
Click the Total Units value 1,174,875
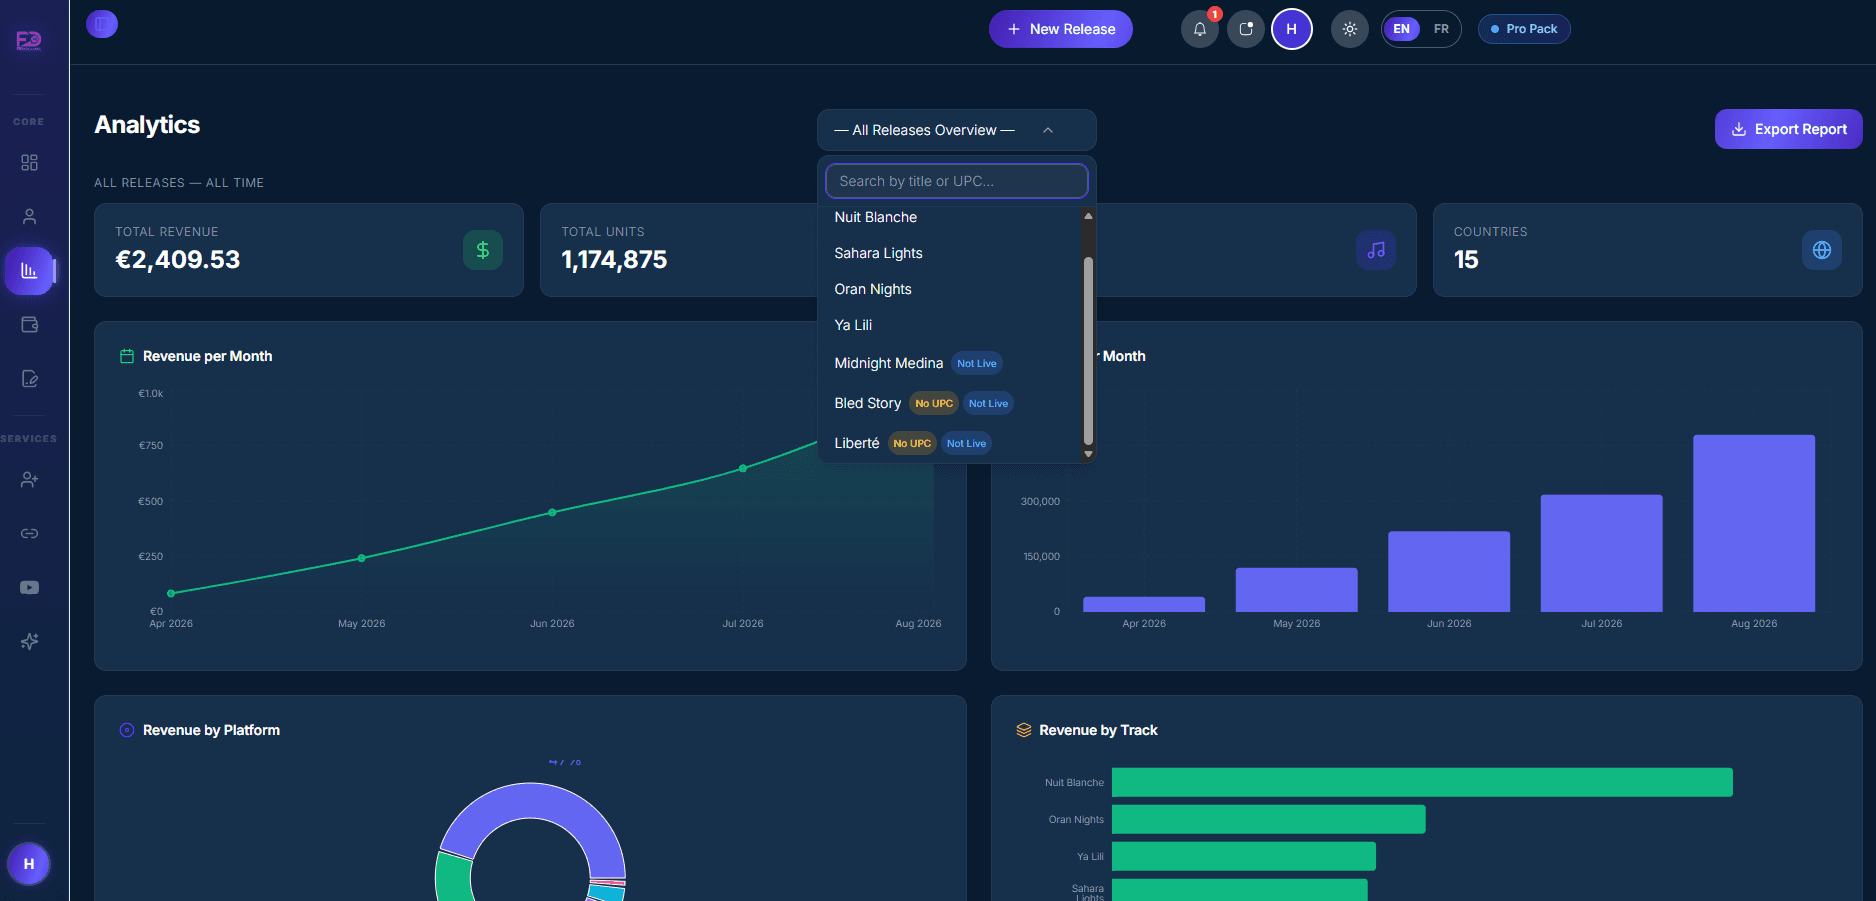[x=614, y=260]
